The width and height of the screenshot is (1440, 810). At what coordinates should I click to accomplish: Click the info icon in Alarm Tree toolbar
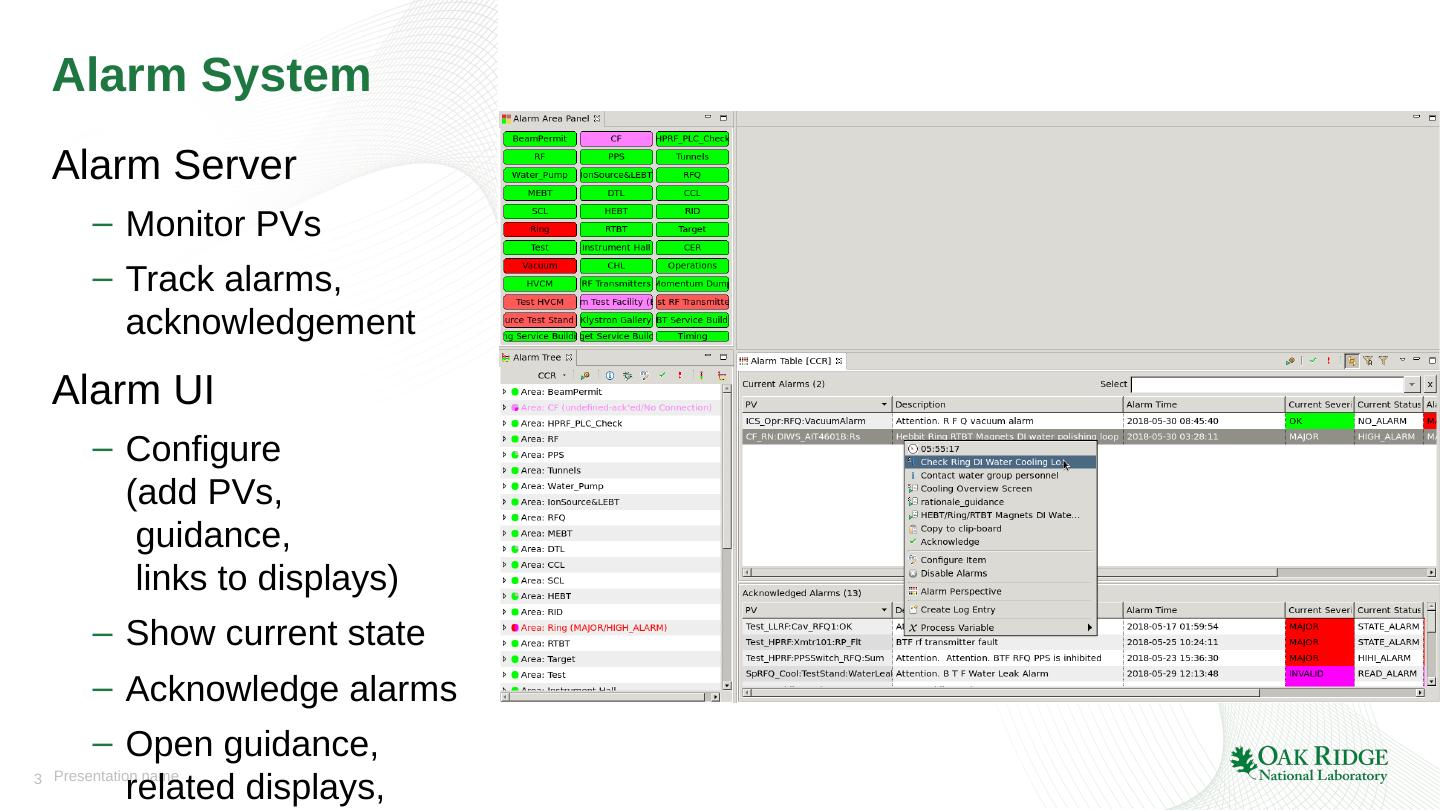(610, 376)
